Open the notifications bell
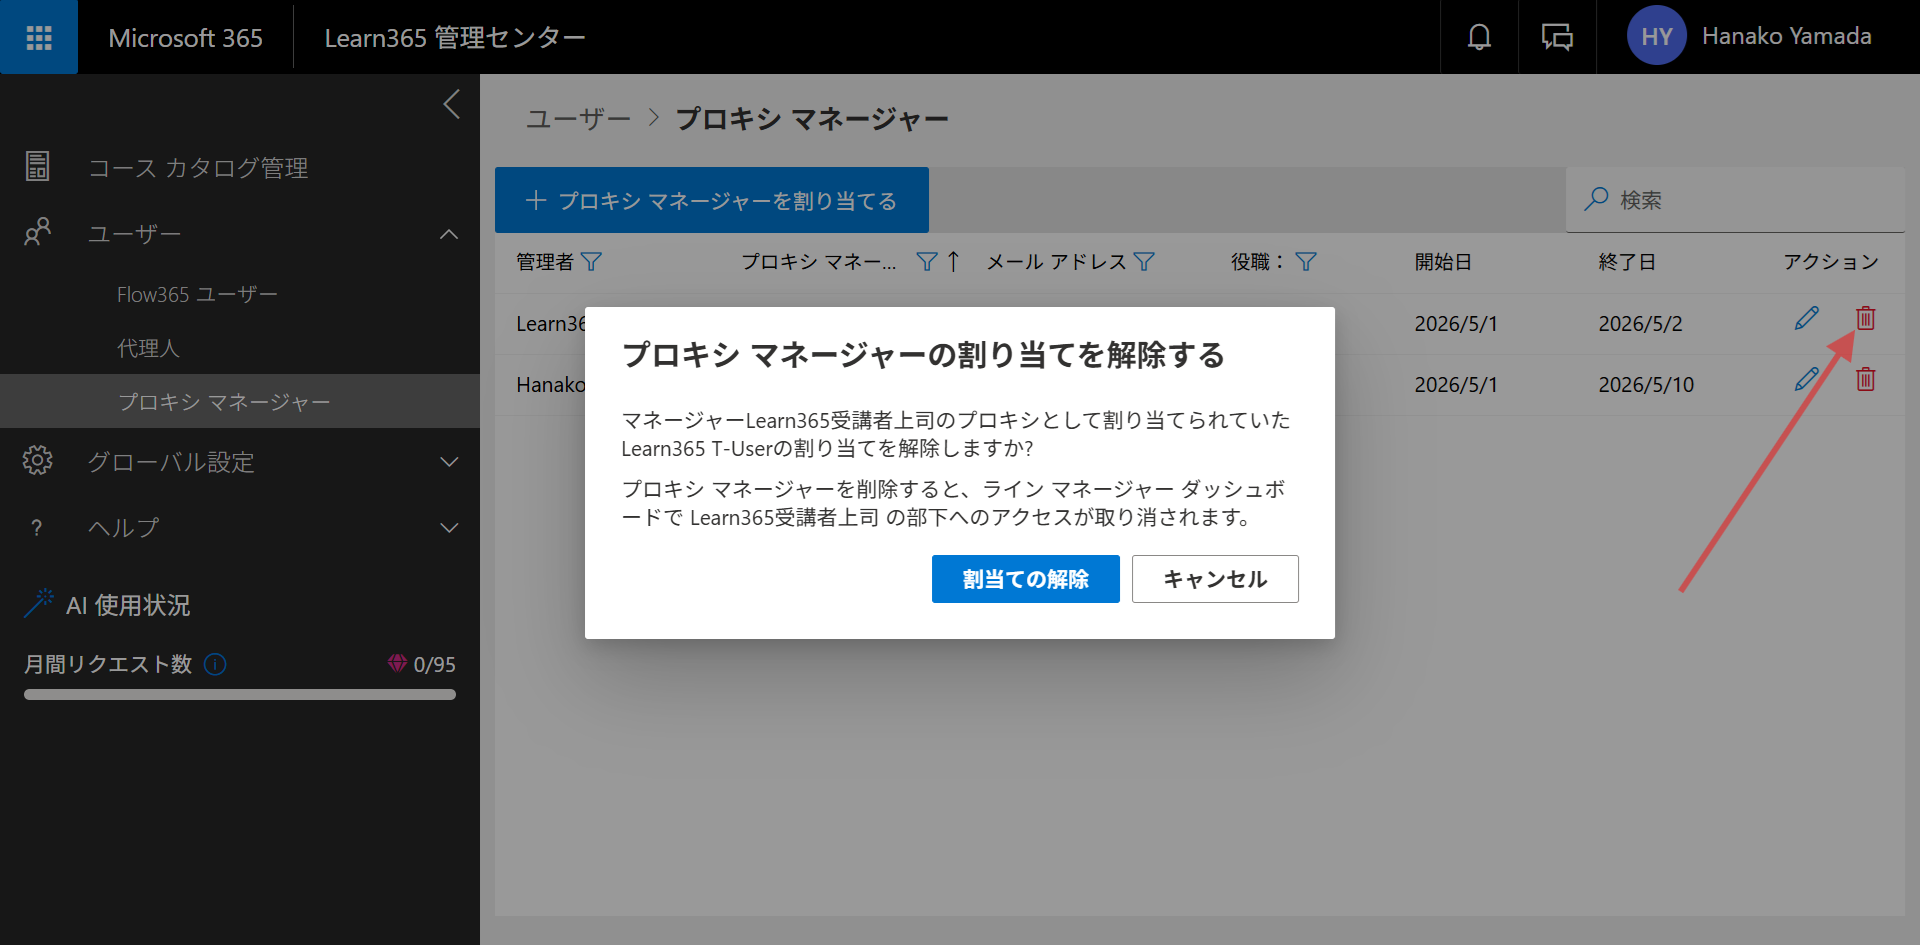This screenshot has width=1920, height=945. tap(1479, 37)
